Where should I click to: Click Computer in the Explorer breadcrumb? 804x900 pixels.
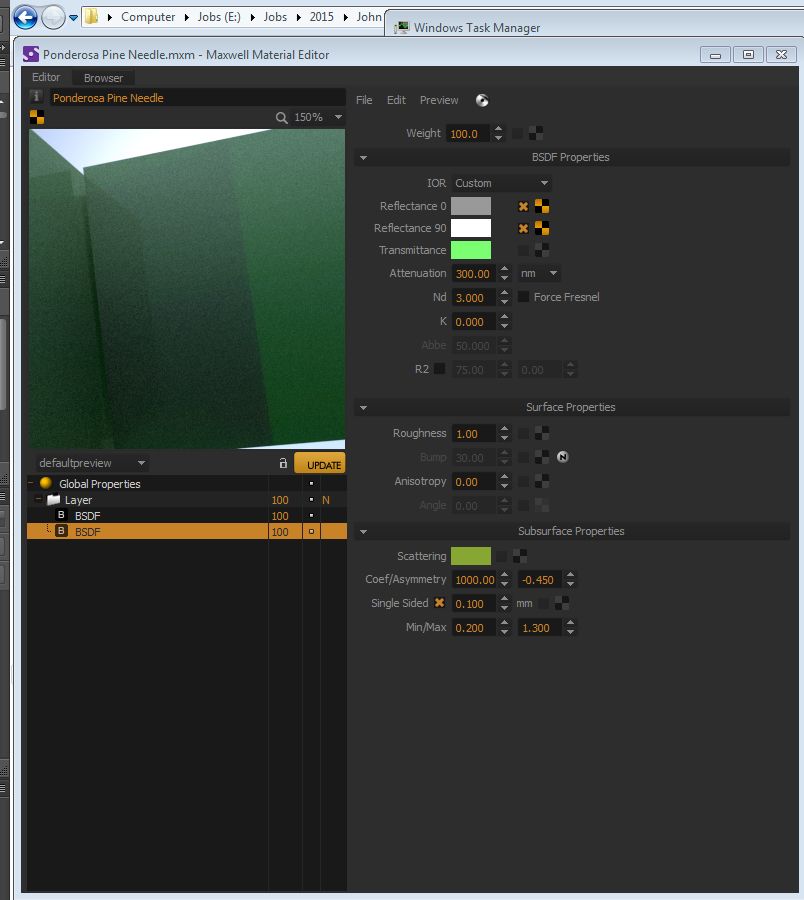click(x=148, y=17)
